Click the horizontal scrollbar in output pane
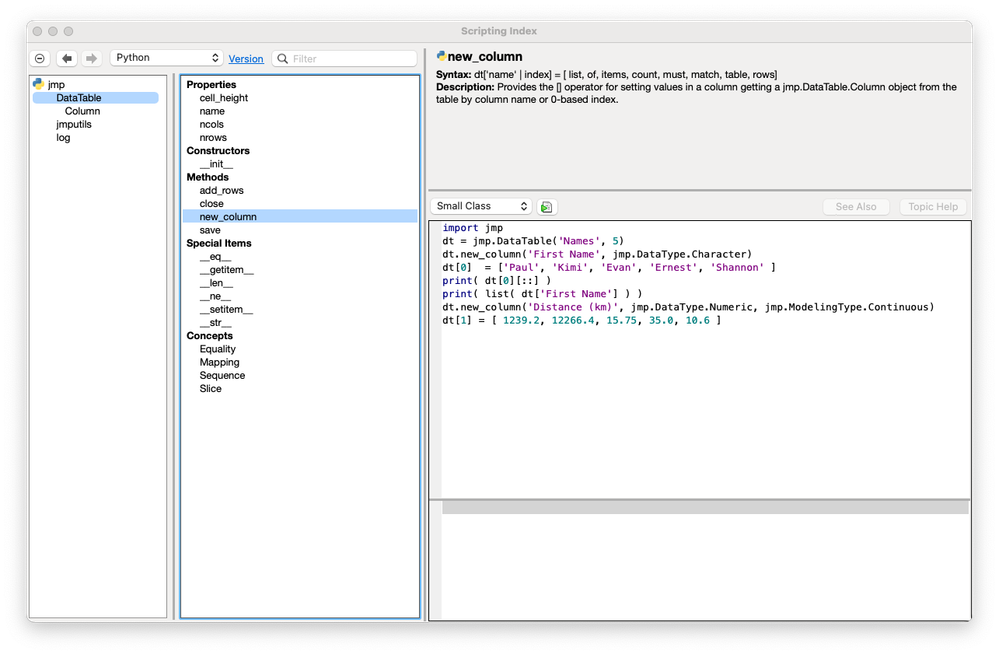This screenshot has height=655, width=999. pyautogui.click(x=705, y=508)
